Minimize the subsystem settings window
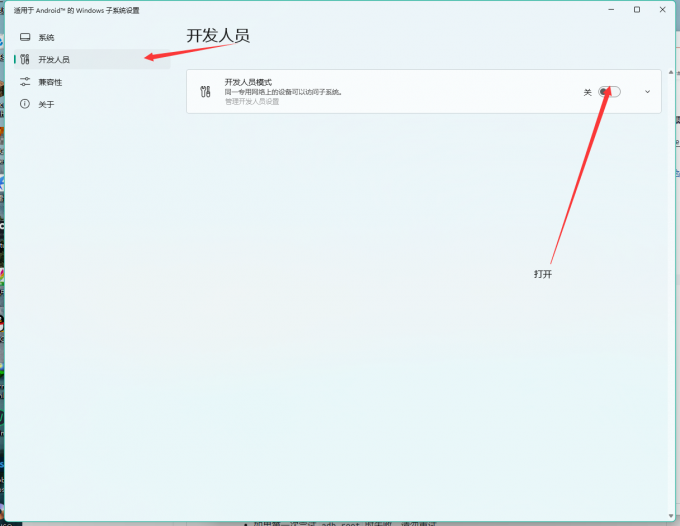The image size is (680, 526). tap(610, 10)
